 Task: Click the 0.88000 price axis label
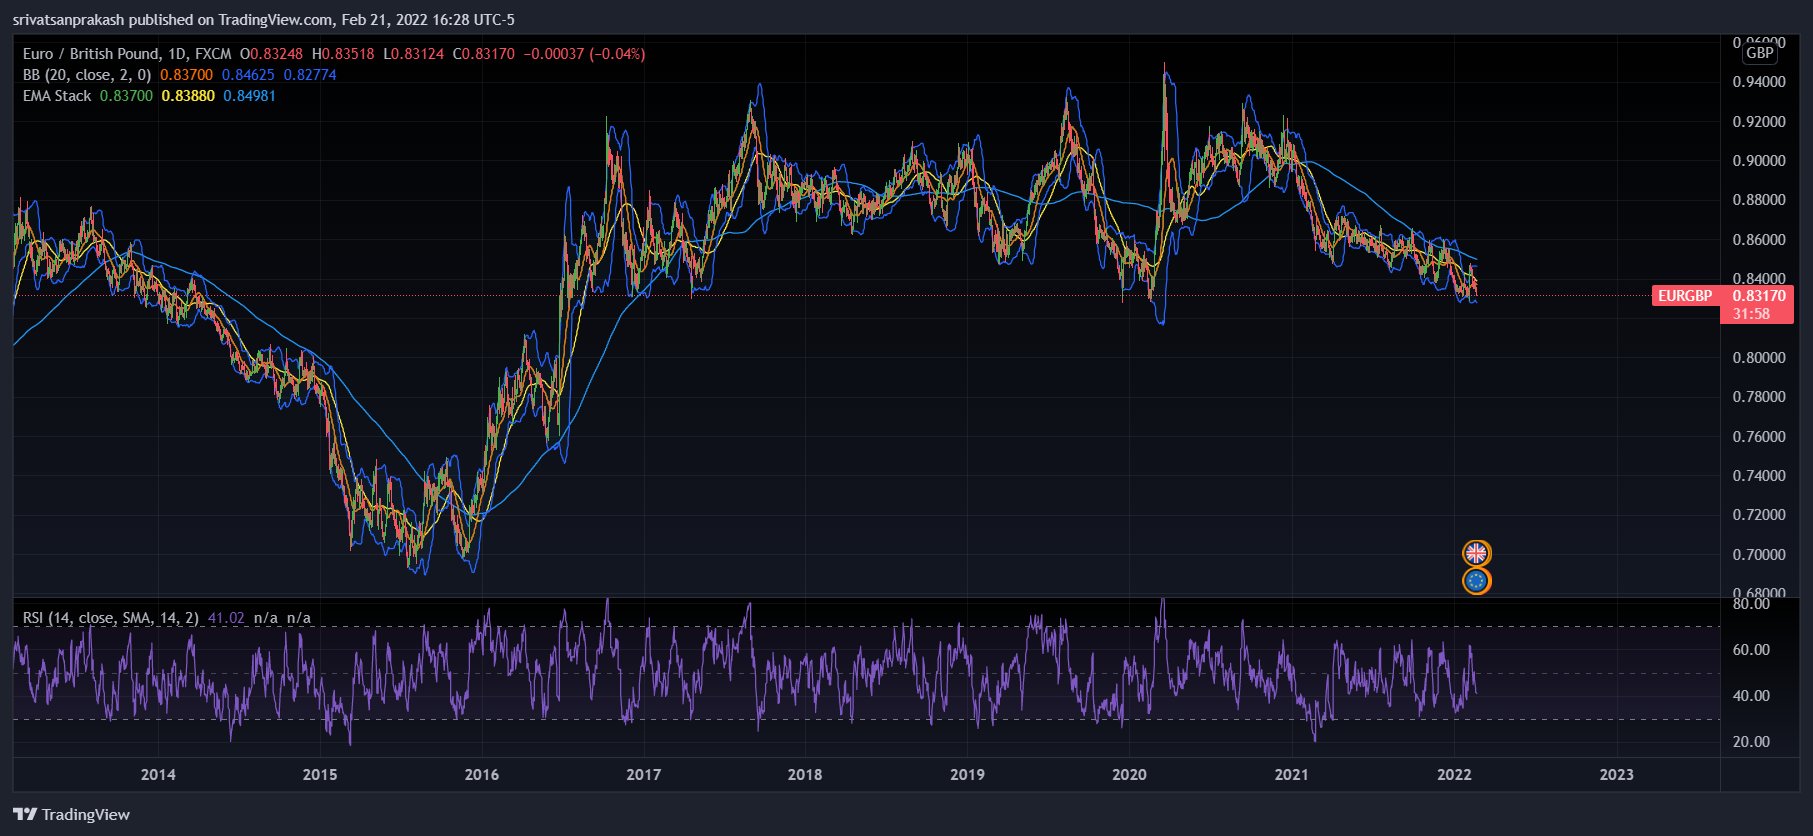click(x=1759, y=200)
